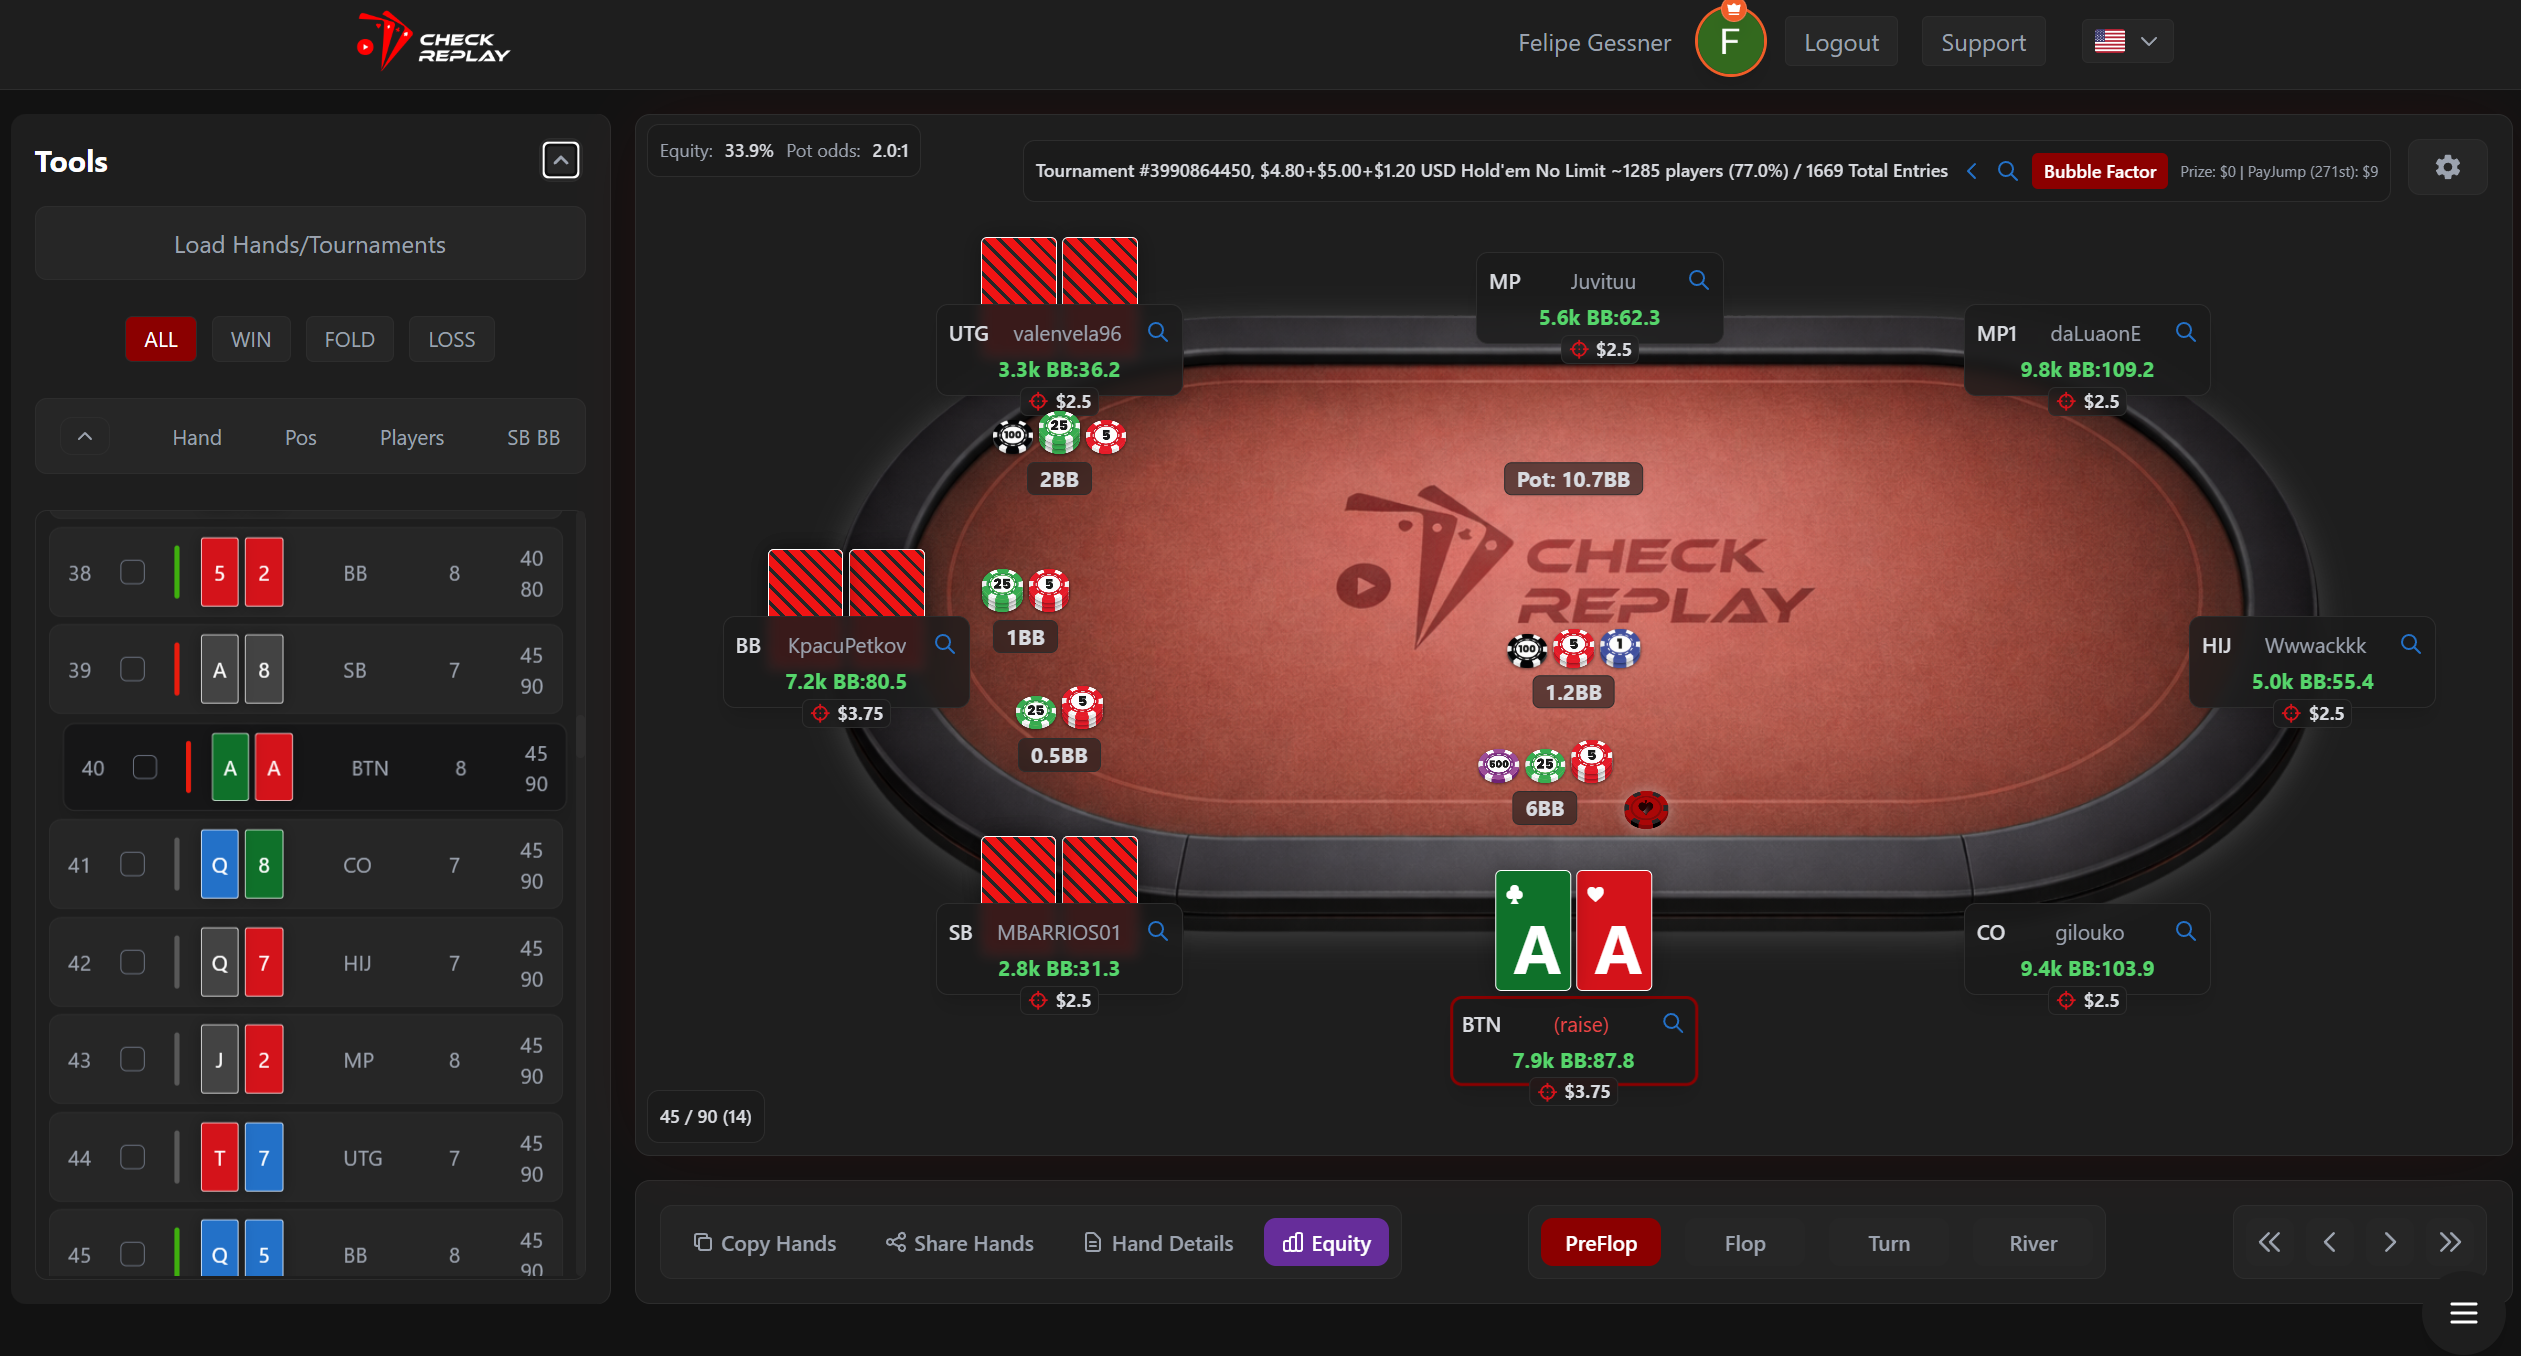Tick the checkbox for hand 40

coord(145,767)
